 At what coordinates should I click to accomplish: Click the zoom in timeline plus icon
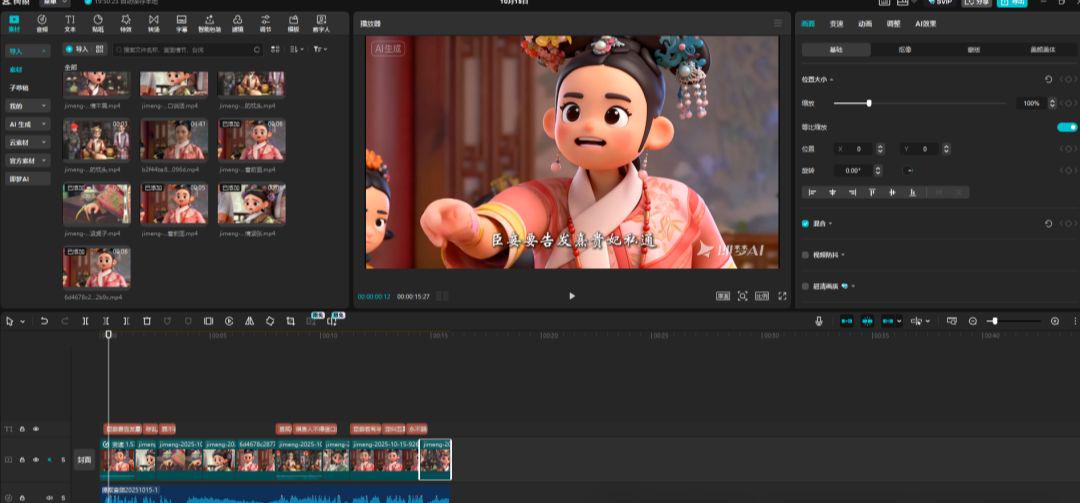[x=1055, y=321]
